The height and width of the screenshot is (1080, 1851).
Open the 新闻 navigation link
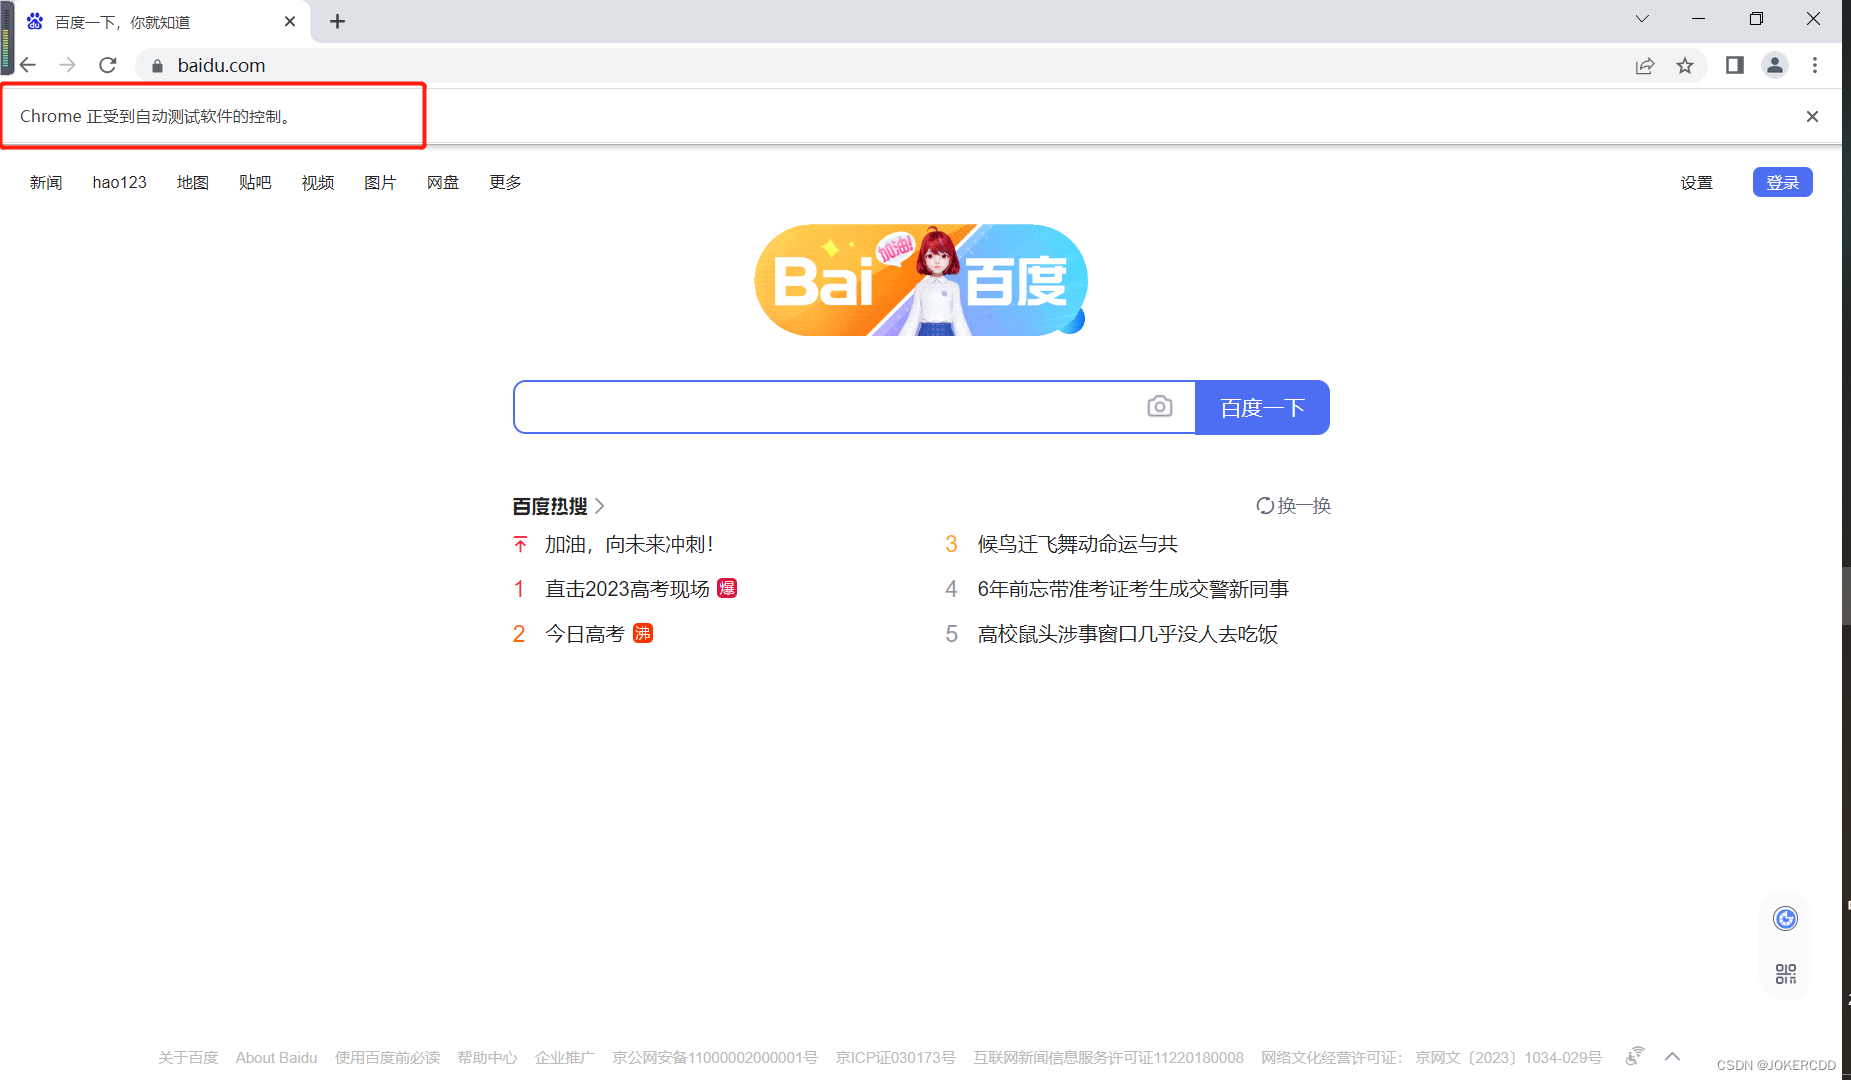[x=46, y=182]
